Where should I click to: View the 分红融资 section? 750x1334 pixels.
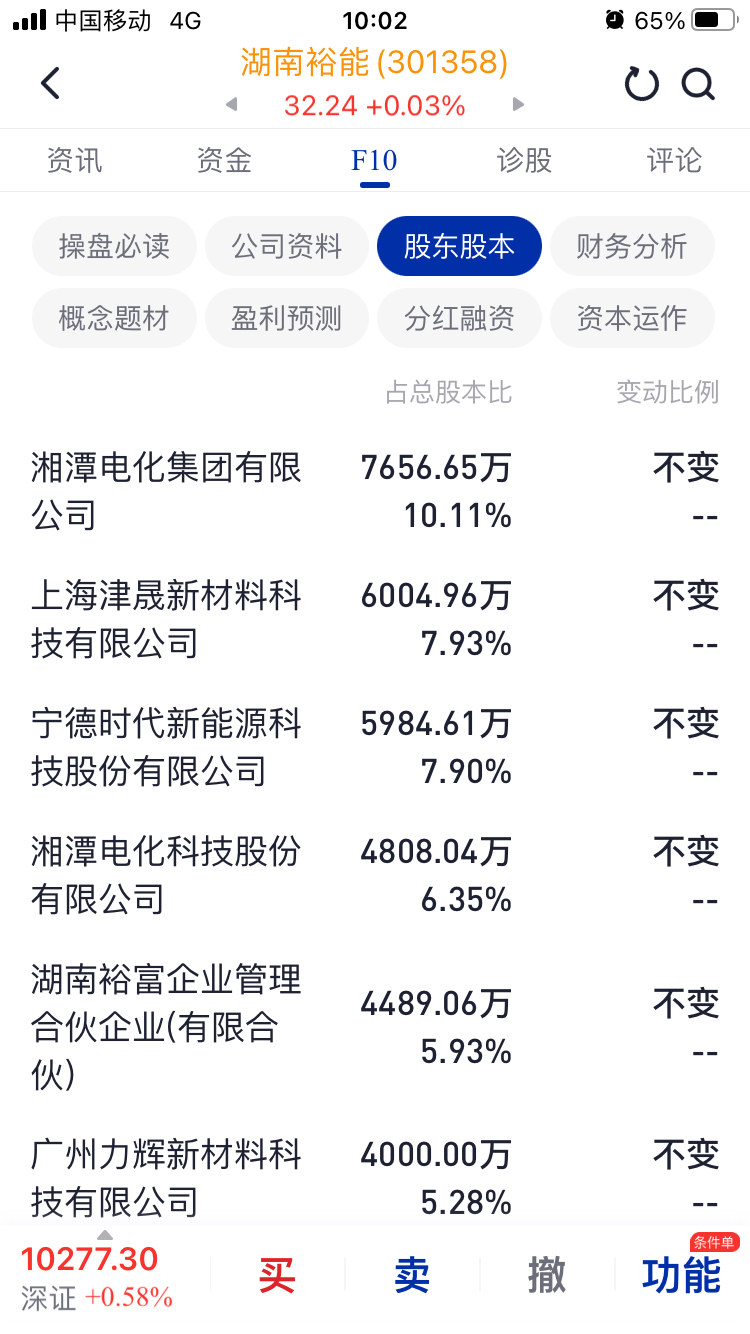tap(459, 319)
